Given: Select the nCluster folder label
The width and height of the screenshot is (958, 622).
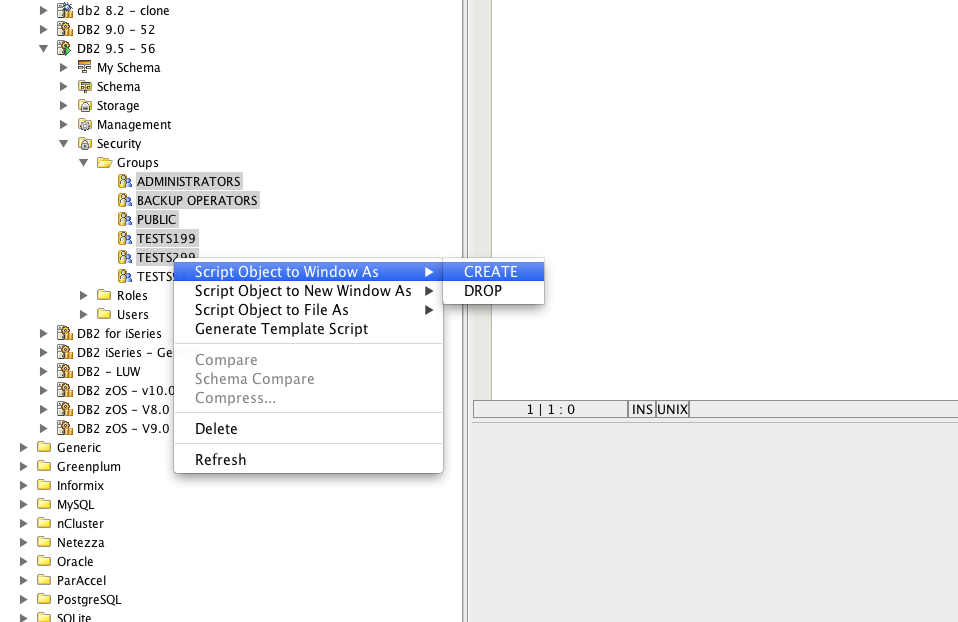Looking at the screenshot, I should click(x=80, y=523).
